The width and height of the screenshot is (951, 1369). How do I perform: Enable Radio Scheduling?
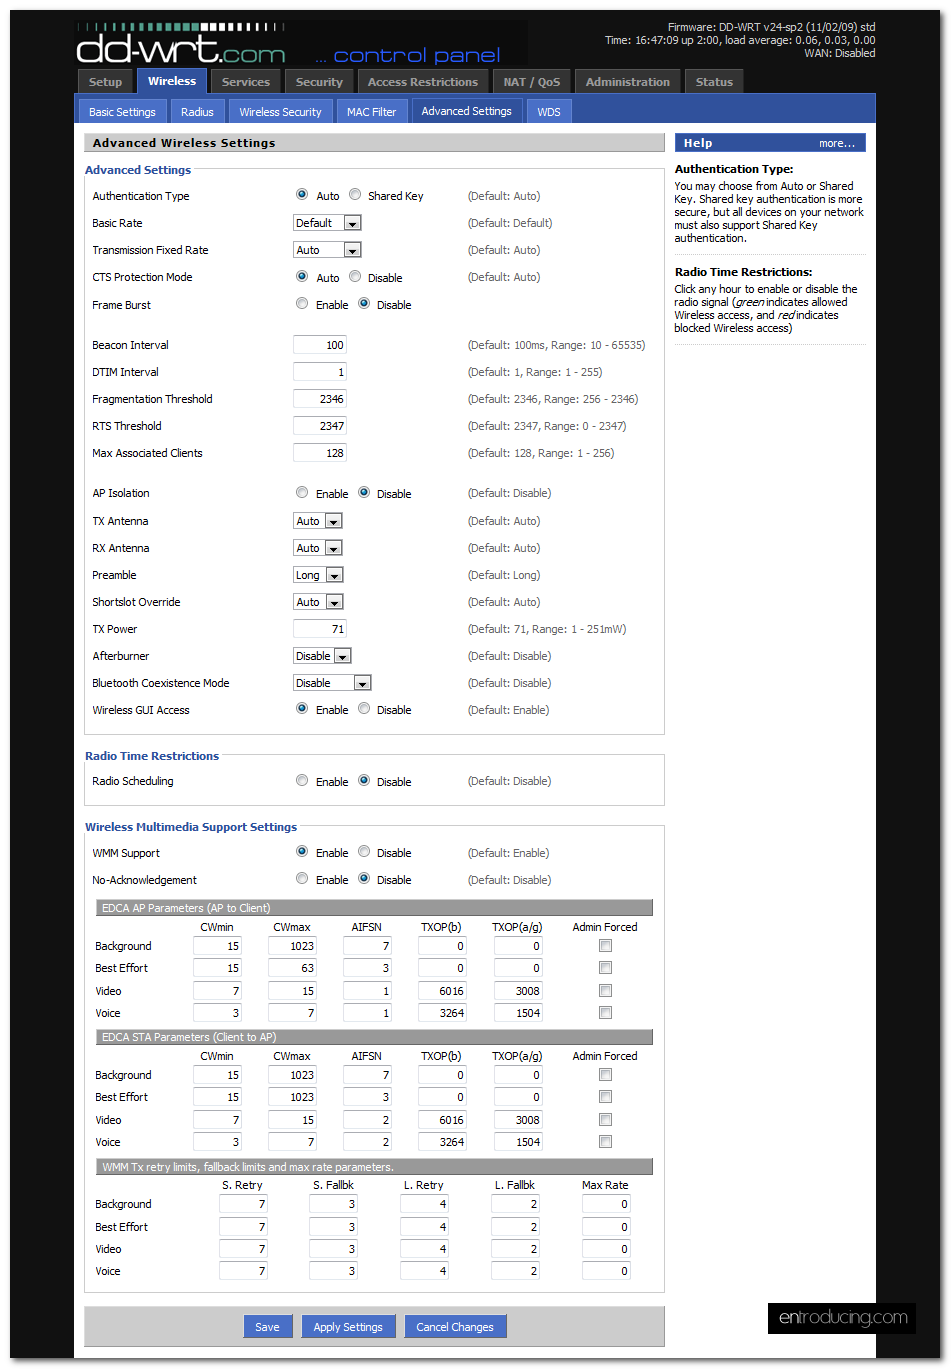pos(302,781)
